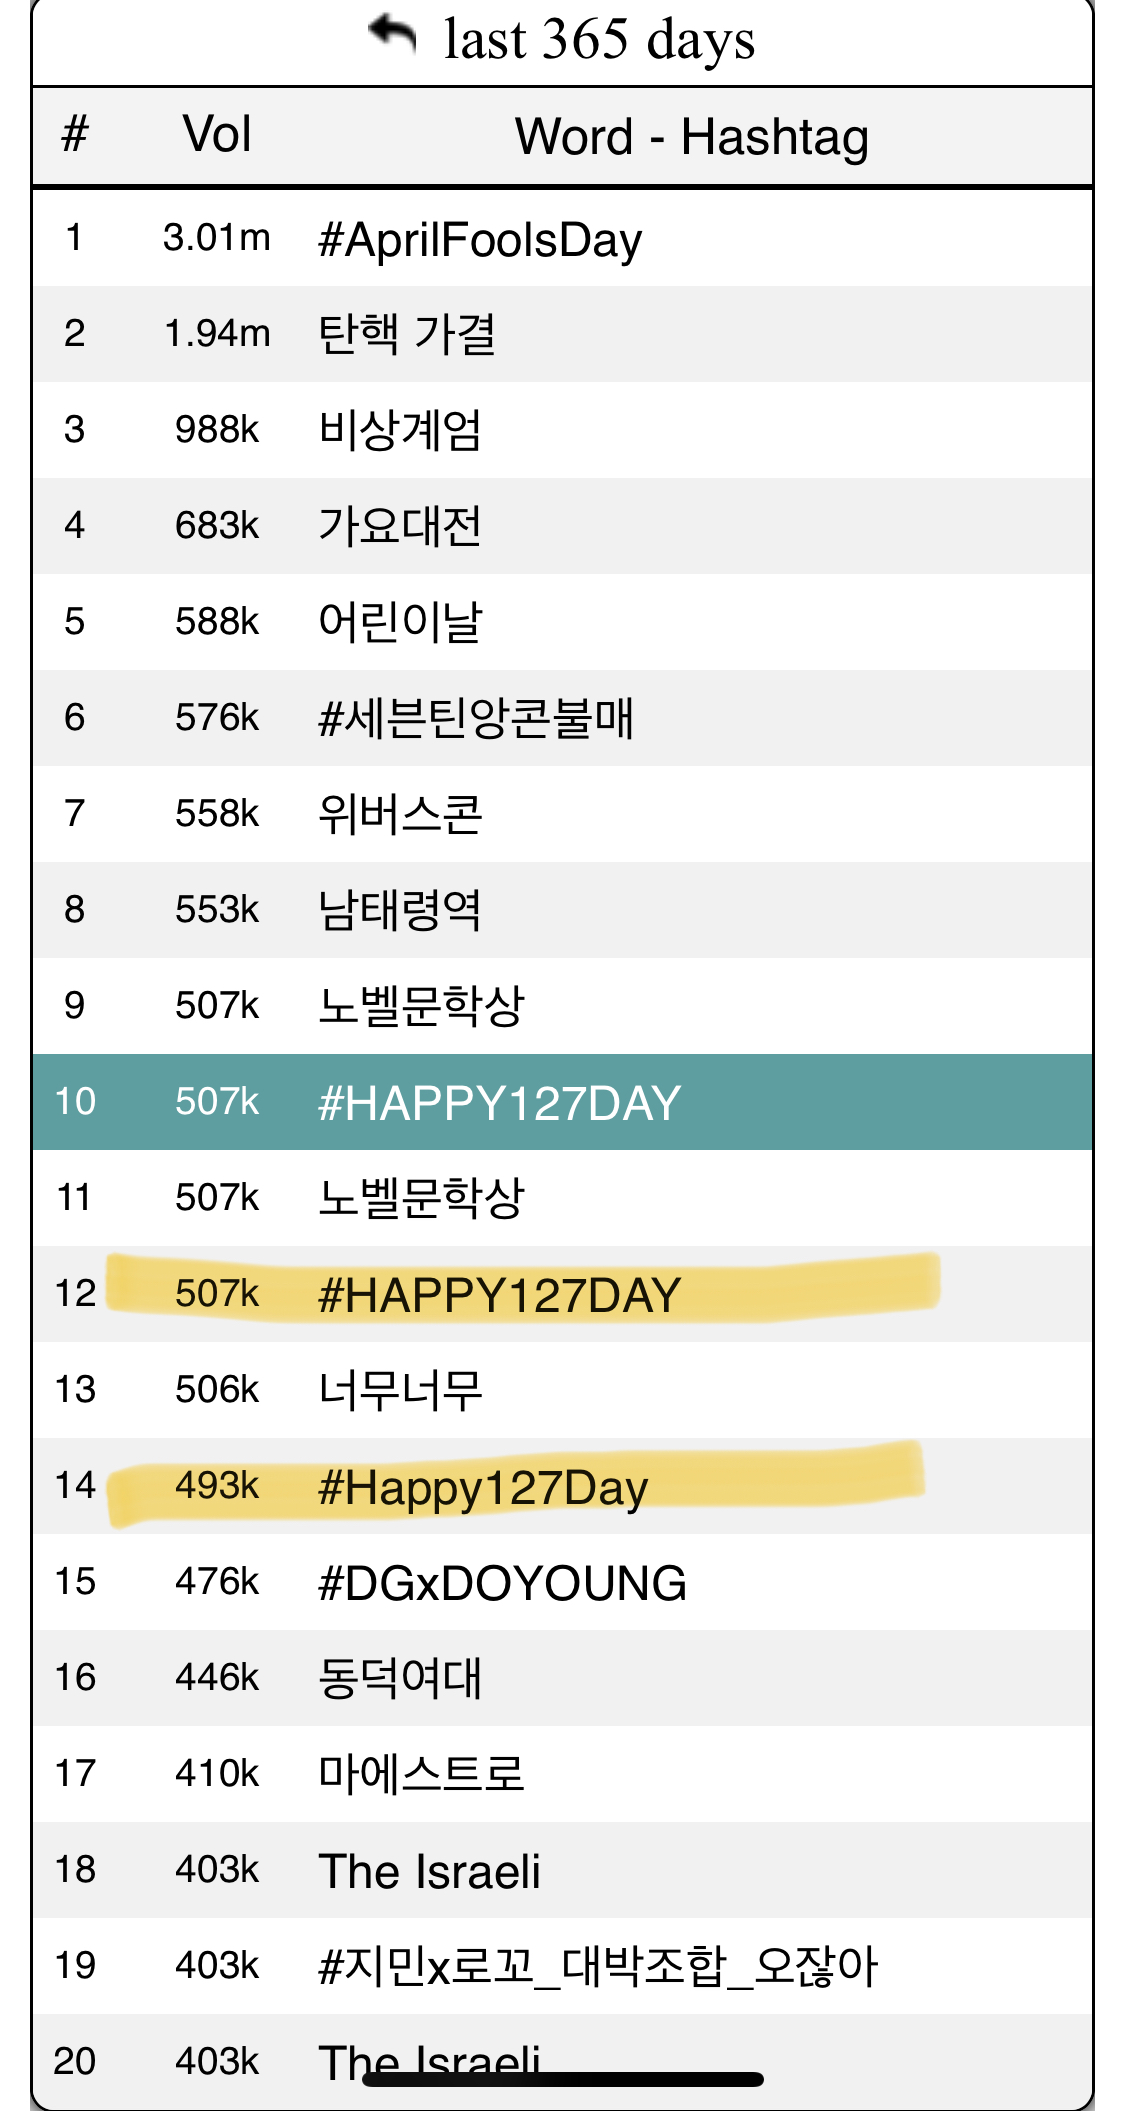Open the 어린이날 trend
1125x2111 pixels.
(562, 622)
